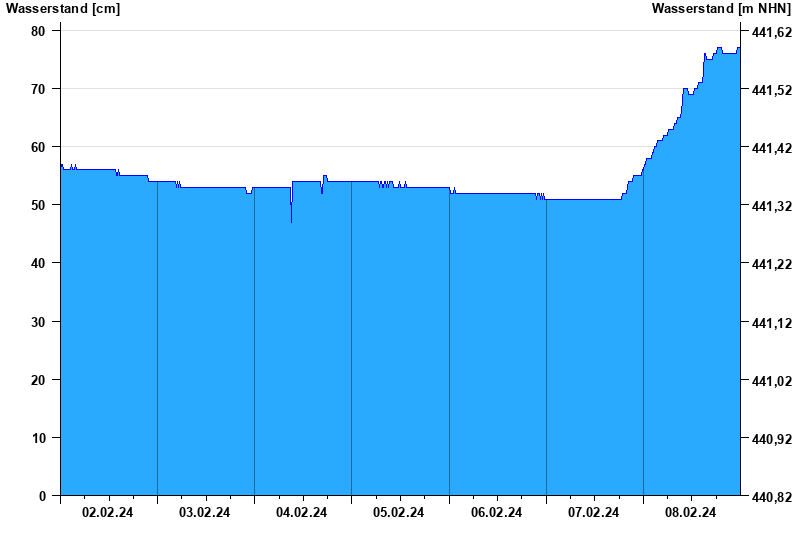This screenshot has height=550, width=800.
Task: Click the 03.02.24 date label
Action: 205,512
